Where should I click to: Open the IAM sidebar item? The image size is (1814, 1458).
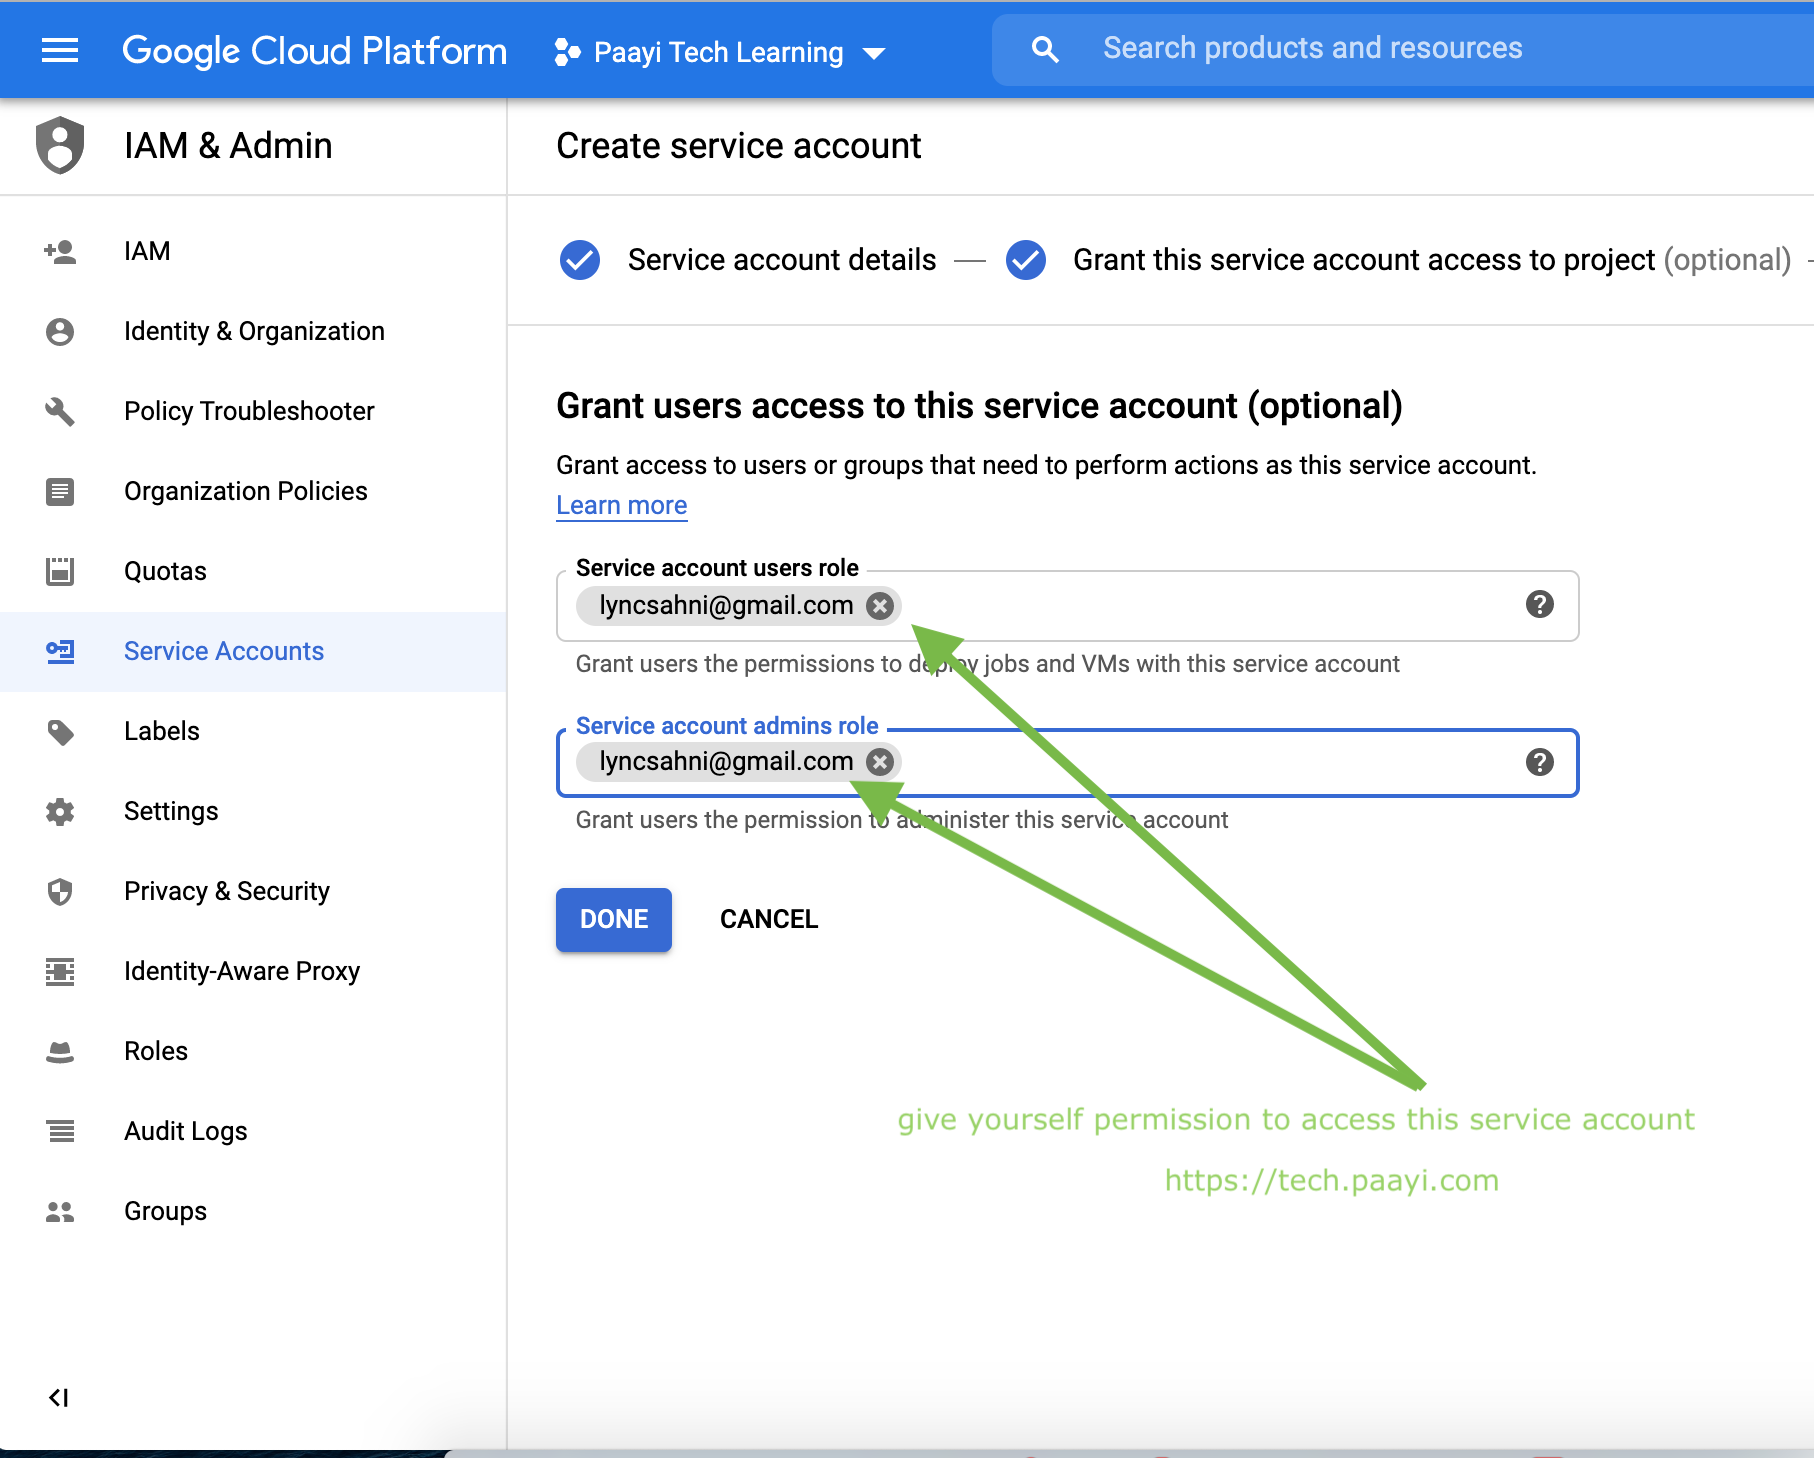pyautogui.click(x=253, y=251)
